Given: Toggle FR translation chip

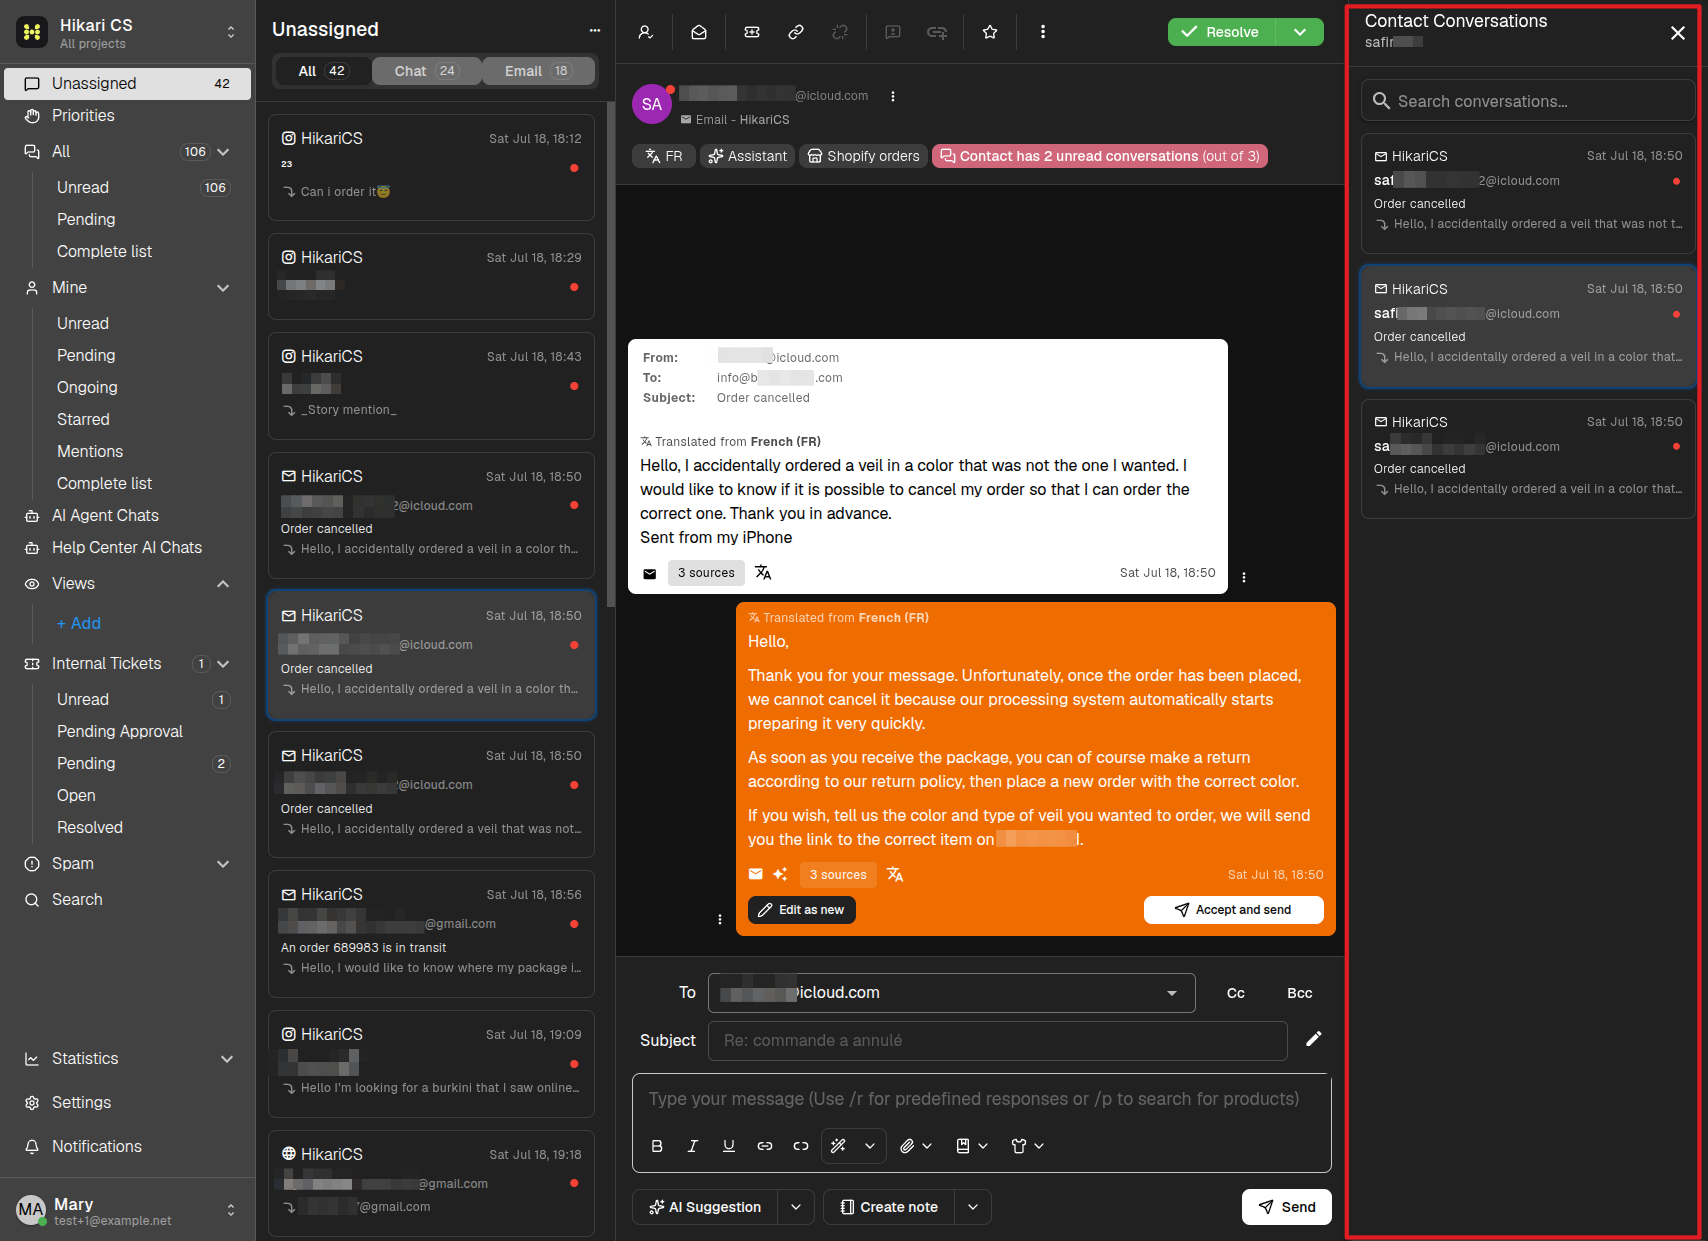Looking at the screenshot, I should pos(663,156).
